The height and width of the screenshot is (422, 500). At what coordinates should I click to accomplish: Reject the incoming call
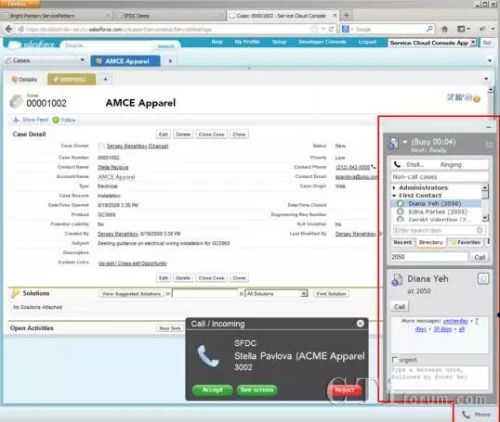345,390
